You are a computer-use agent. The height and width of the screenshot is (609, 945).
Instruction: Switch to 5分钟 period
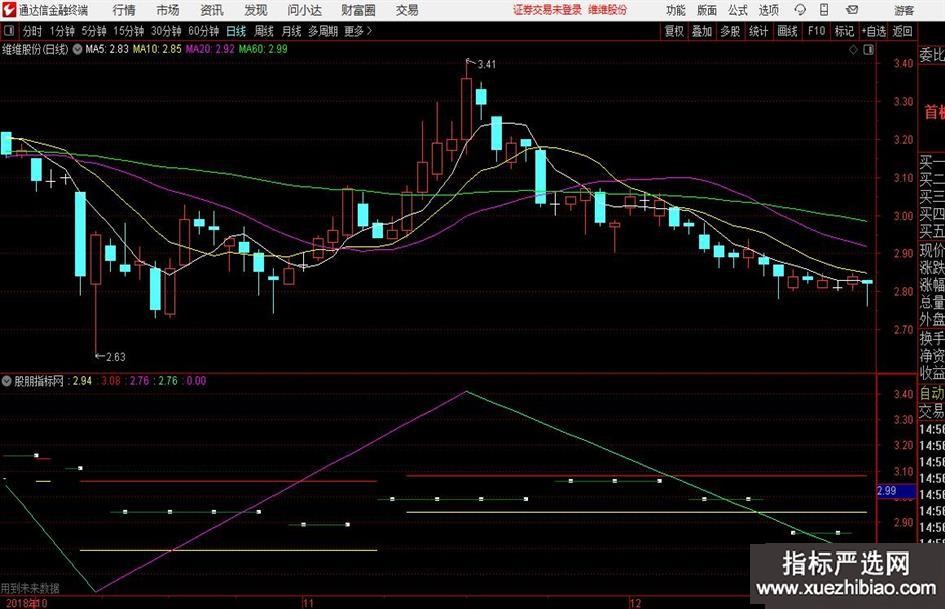(94, 31)
